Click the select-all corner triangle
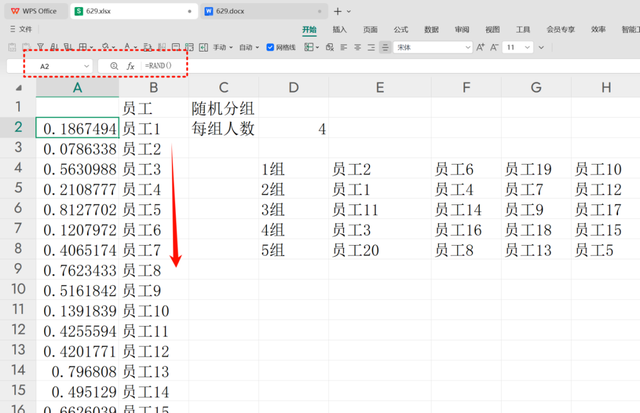Viewport: 640px width, 413px height. click(x=18, y=88)
